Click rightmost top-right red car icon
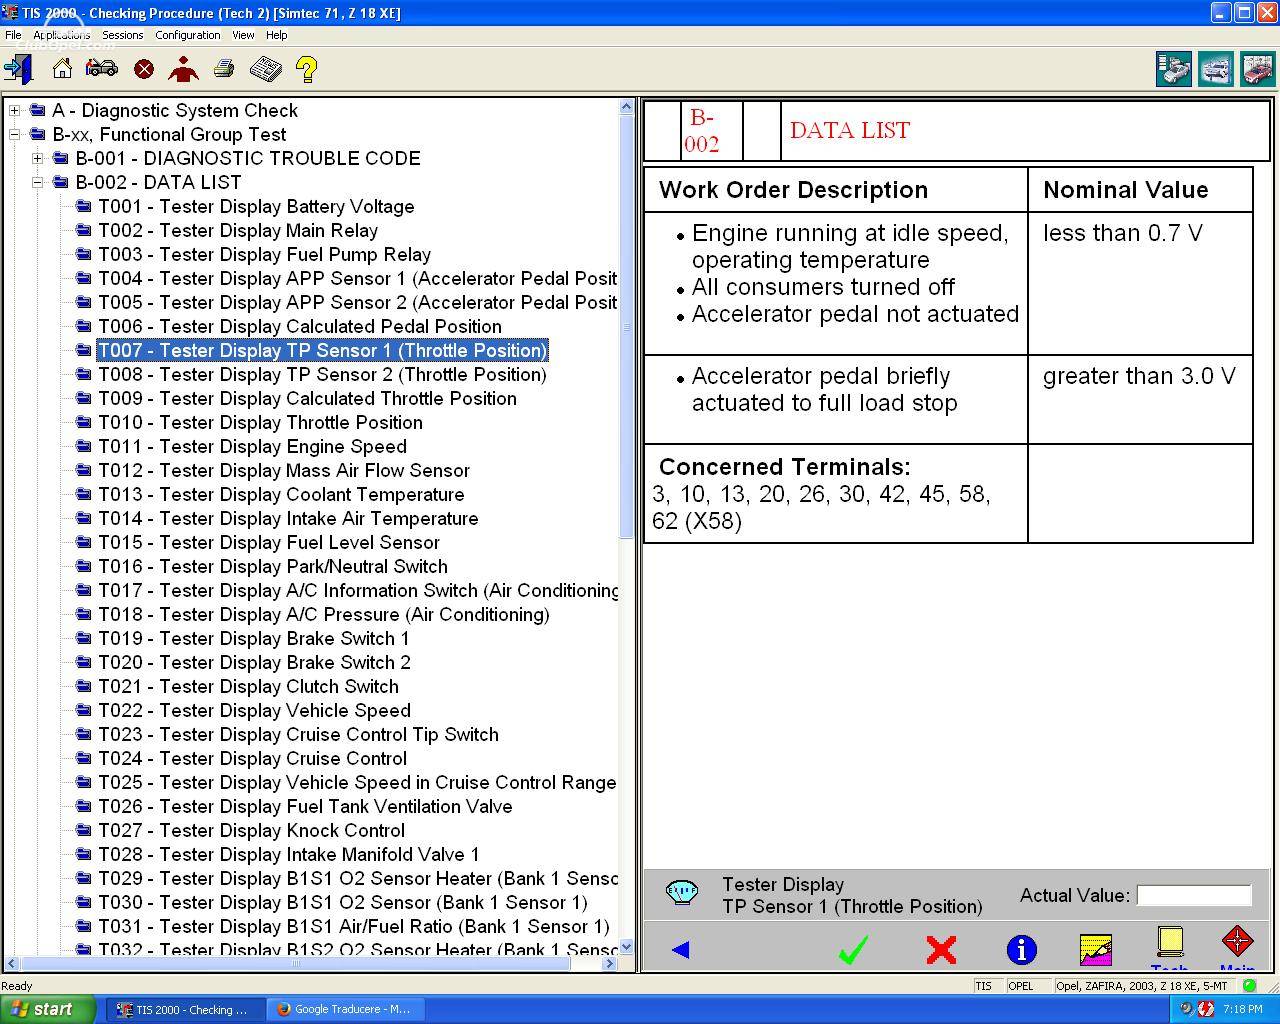This screenshot has width=1280, height=1024. 1258,69
